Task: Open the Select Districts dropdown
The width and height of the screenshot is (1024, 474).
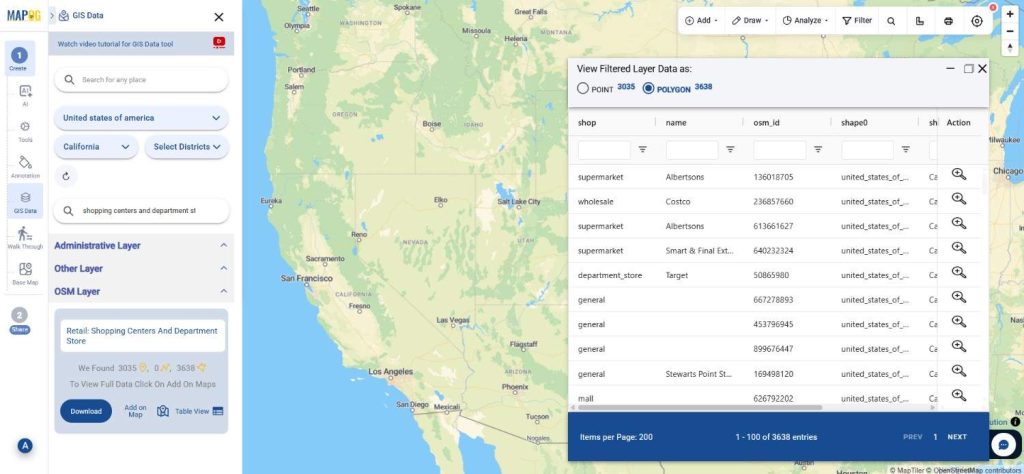Action: point(187,147)
